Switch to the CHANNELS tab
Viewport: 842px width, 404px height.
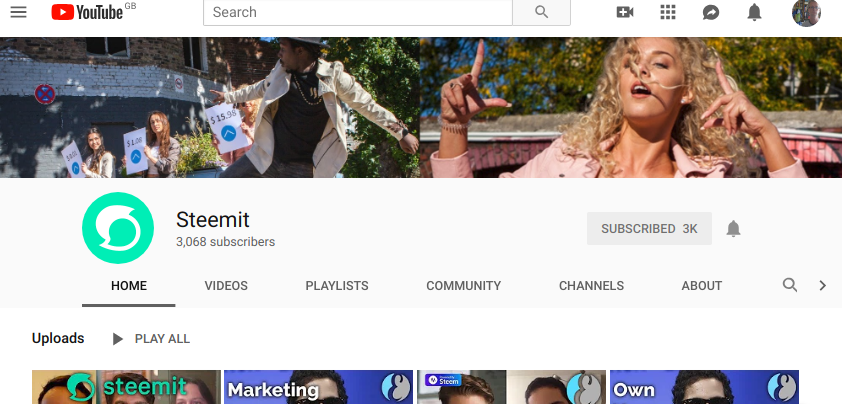pyautogui.click(x=591, y=286)
